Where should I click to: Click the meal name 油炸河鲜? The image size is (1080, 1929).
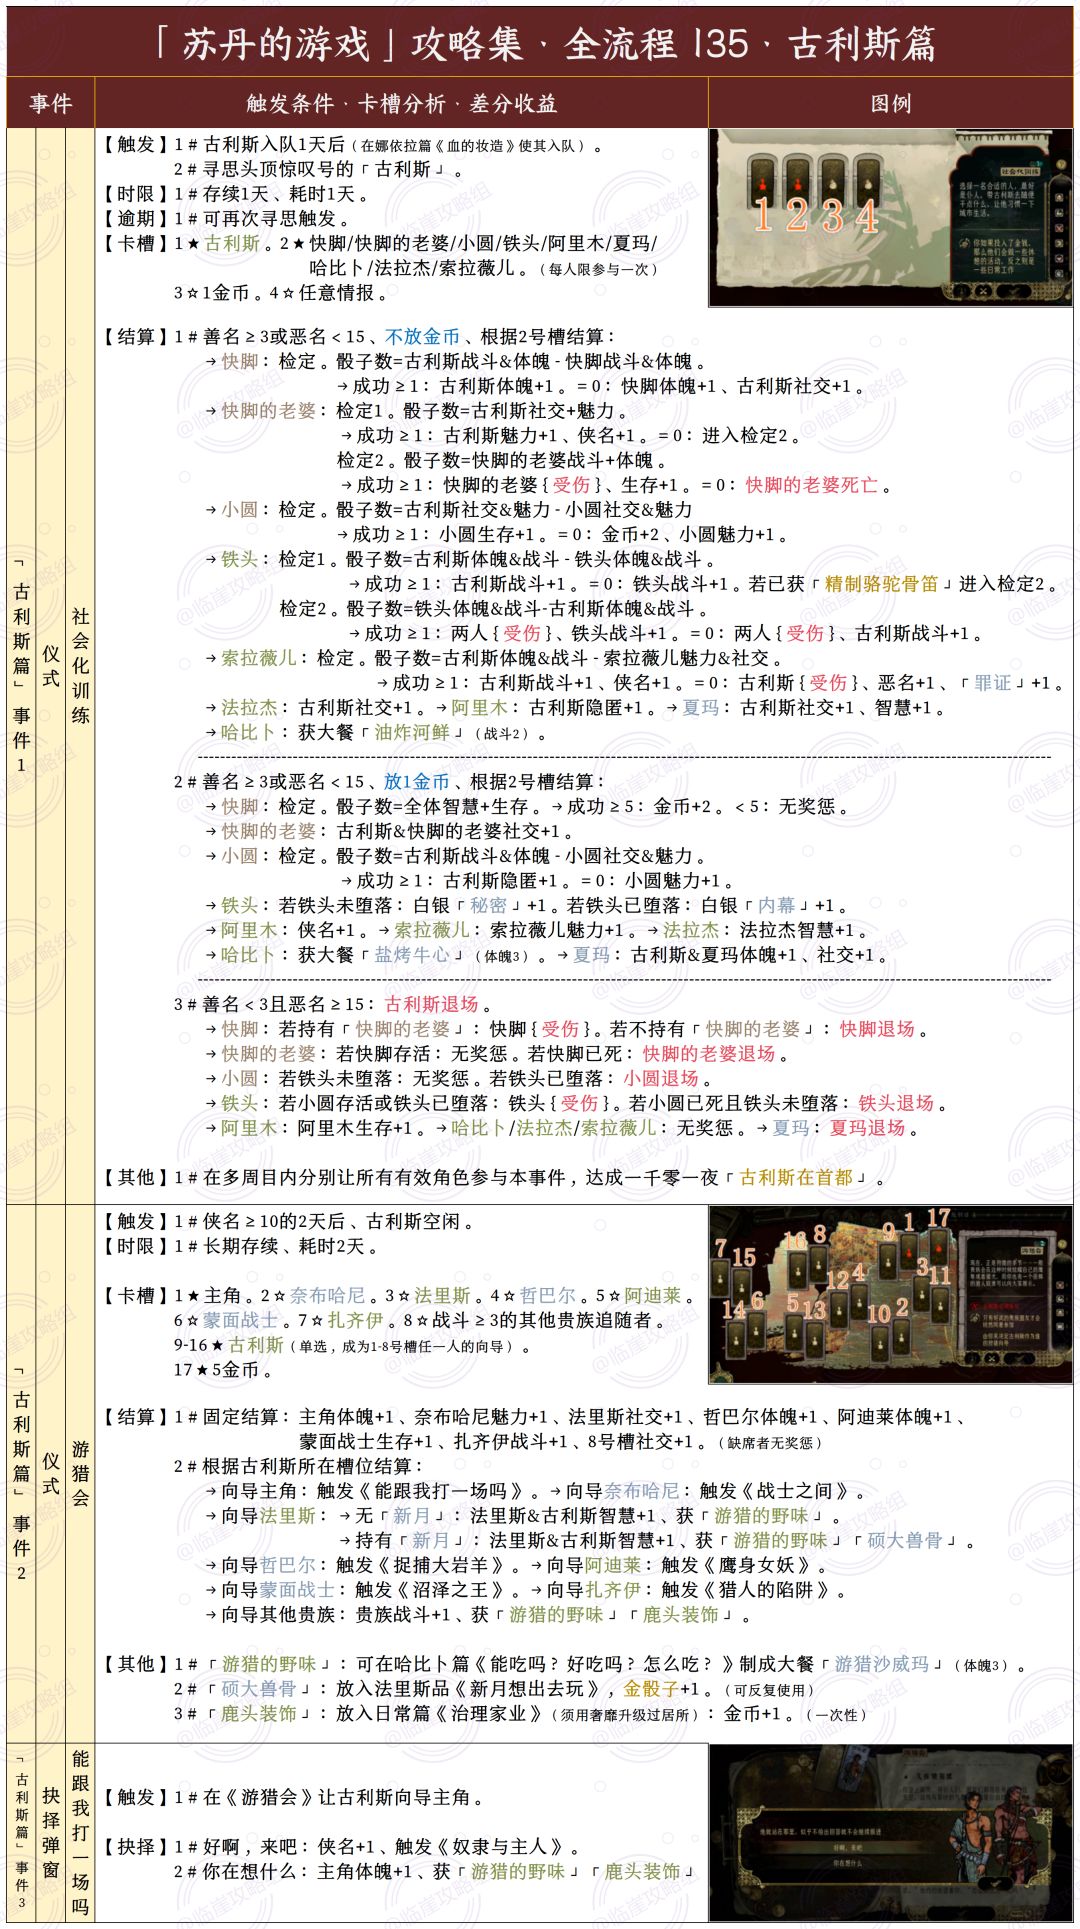[412, 733]
